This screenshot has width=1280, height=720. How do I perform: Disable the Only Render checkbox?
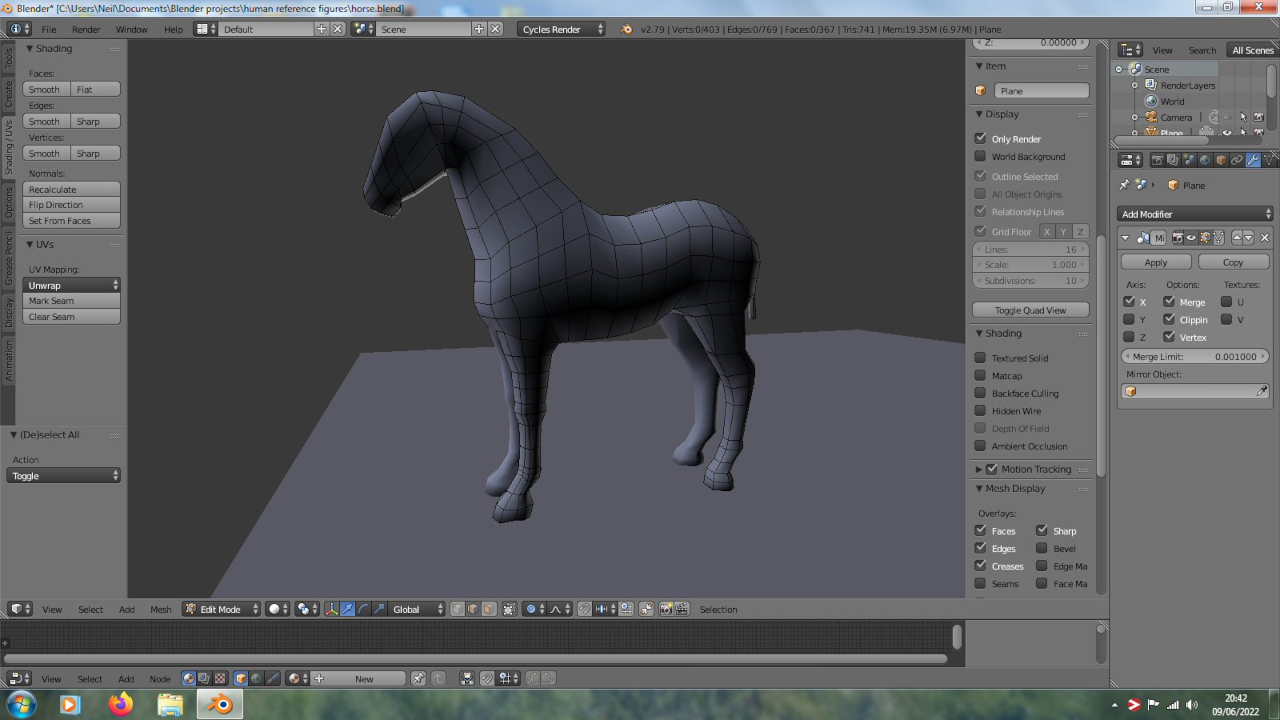coord(981,139)
